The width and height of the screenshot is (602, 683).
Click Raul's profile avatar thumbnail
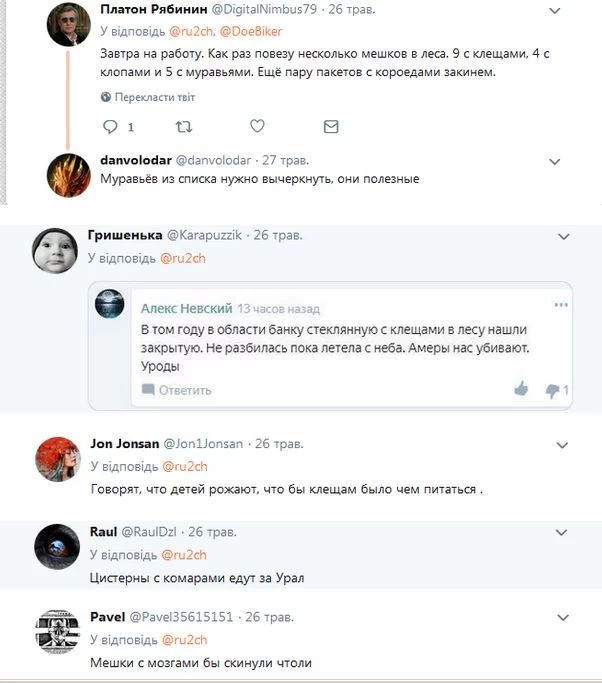click(57, 545)
